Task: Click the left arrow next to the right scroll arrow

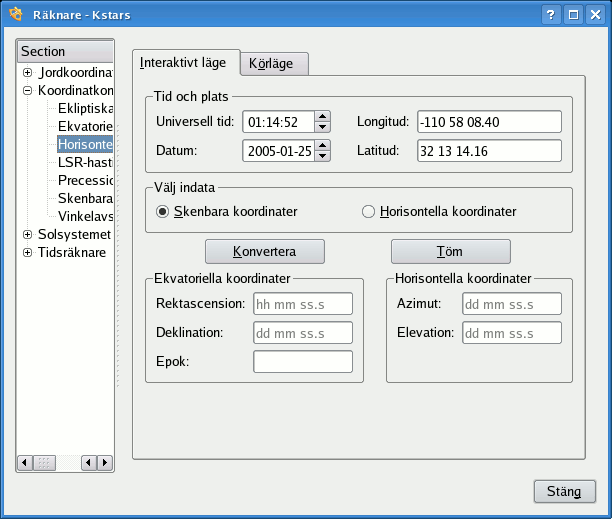Action: coord(89,463)
